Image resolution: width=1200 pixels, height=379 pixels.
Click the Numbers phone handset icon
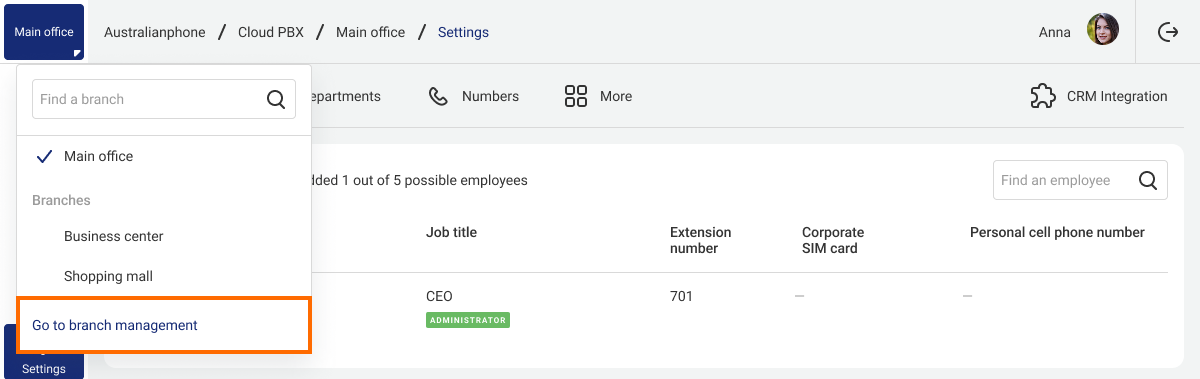point(438,96)
